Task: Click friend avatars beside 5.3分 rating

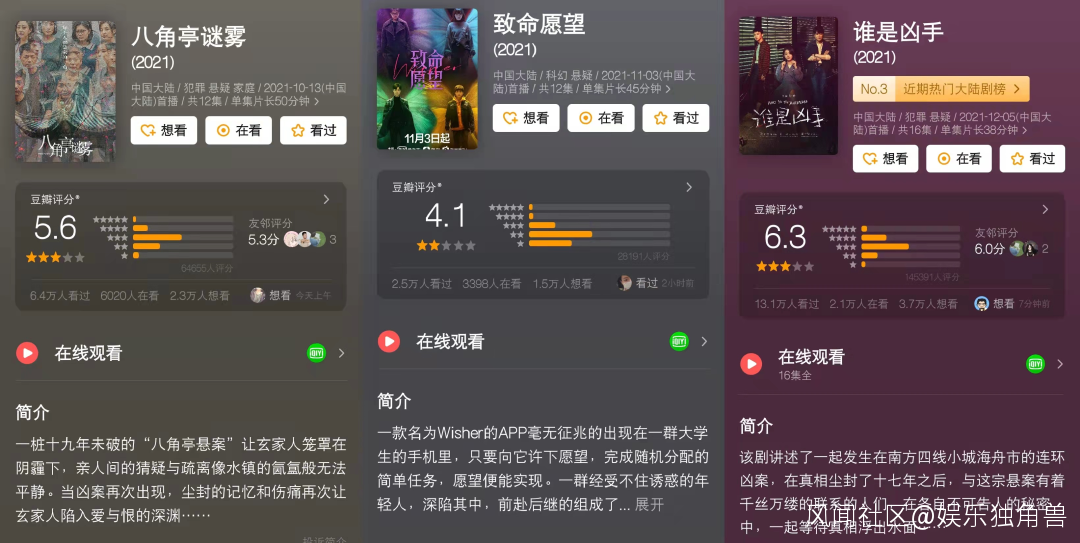Action: [304, 239]
